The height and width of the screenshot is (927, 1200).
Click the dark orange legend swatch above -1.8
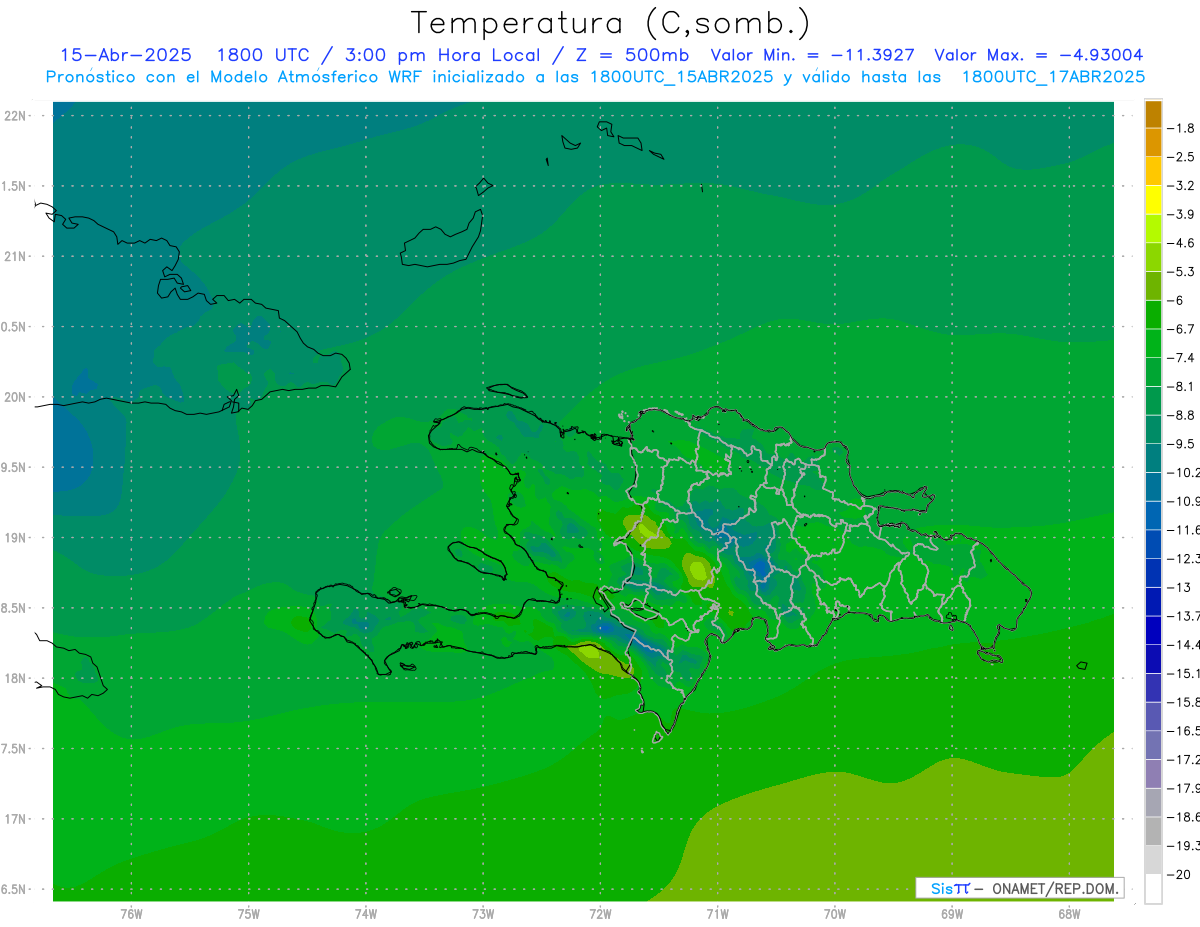[1153, 114]
